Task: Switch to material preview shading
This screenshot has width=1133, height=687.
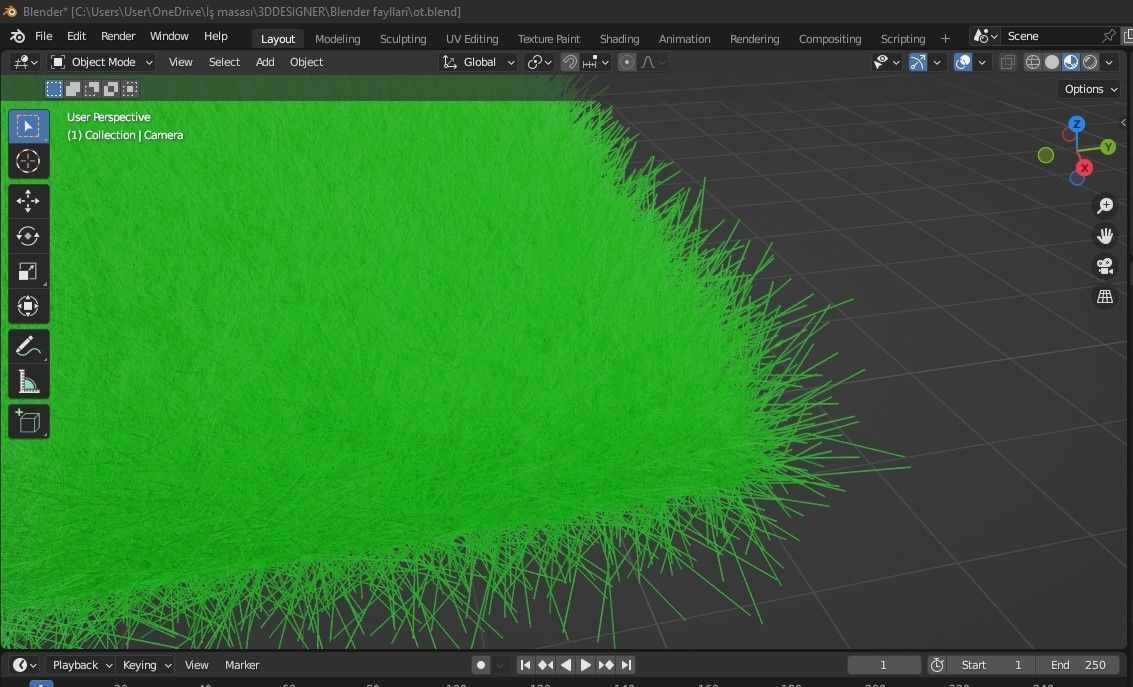Action: [x=1071, y=62]
